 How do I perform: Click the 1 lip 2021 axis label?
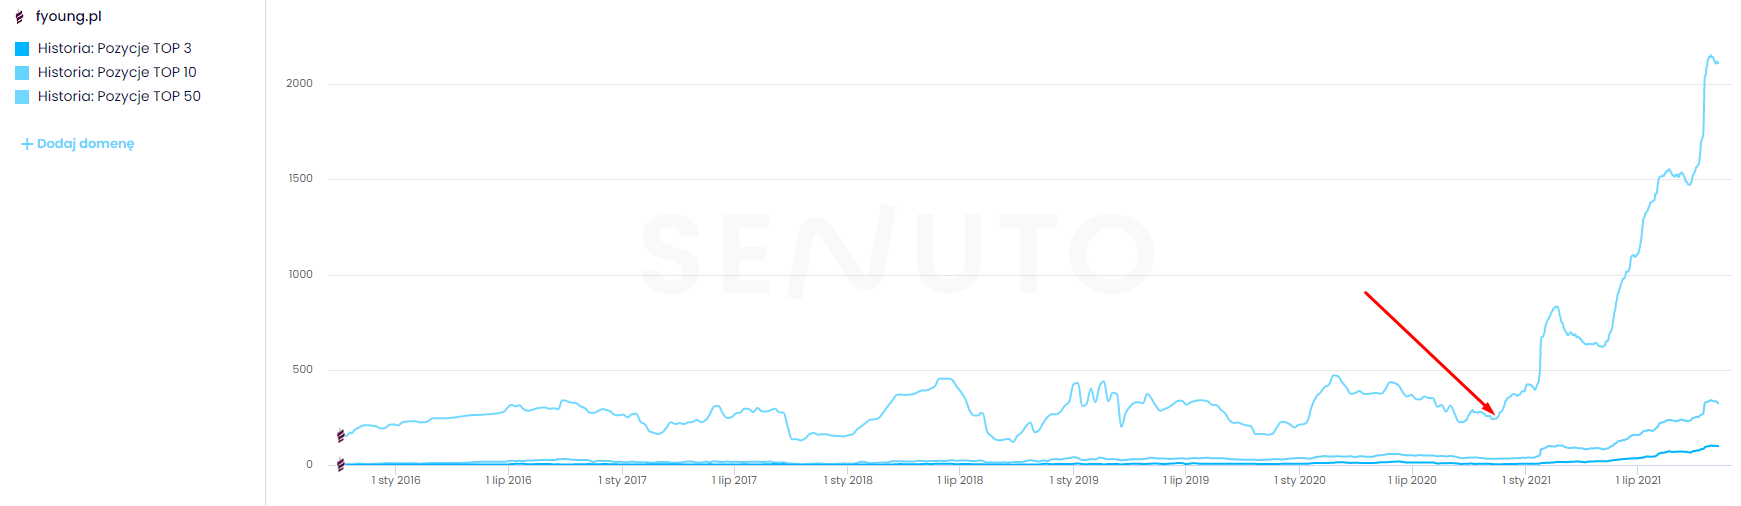pos(1638,481)
